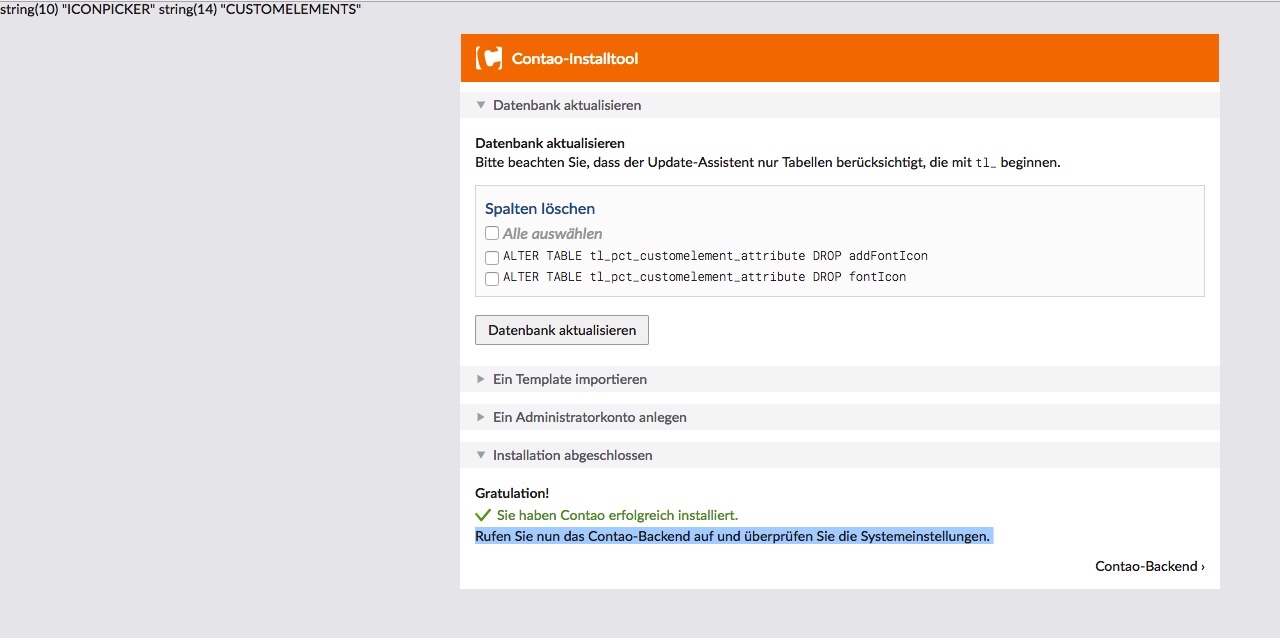
Task: Click the bold 'Datenbank aktualisieren' heading text
Action: tap(550, 143)
